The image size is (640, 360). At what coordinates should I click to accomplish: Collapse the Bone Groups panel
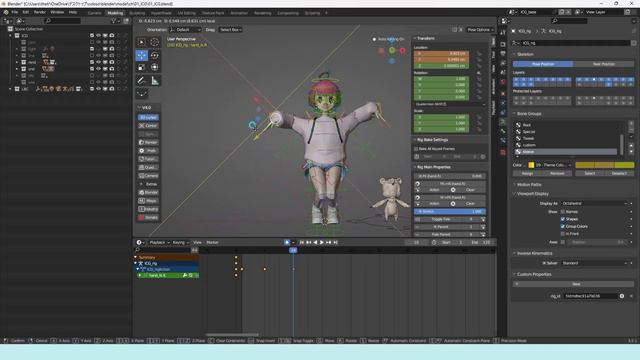529,114
